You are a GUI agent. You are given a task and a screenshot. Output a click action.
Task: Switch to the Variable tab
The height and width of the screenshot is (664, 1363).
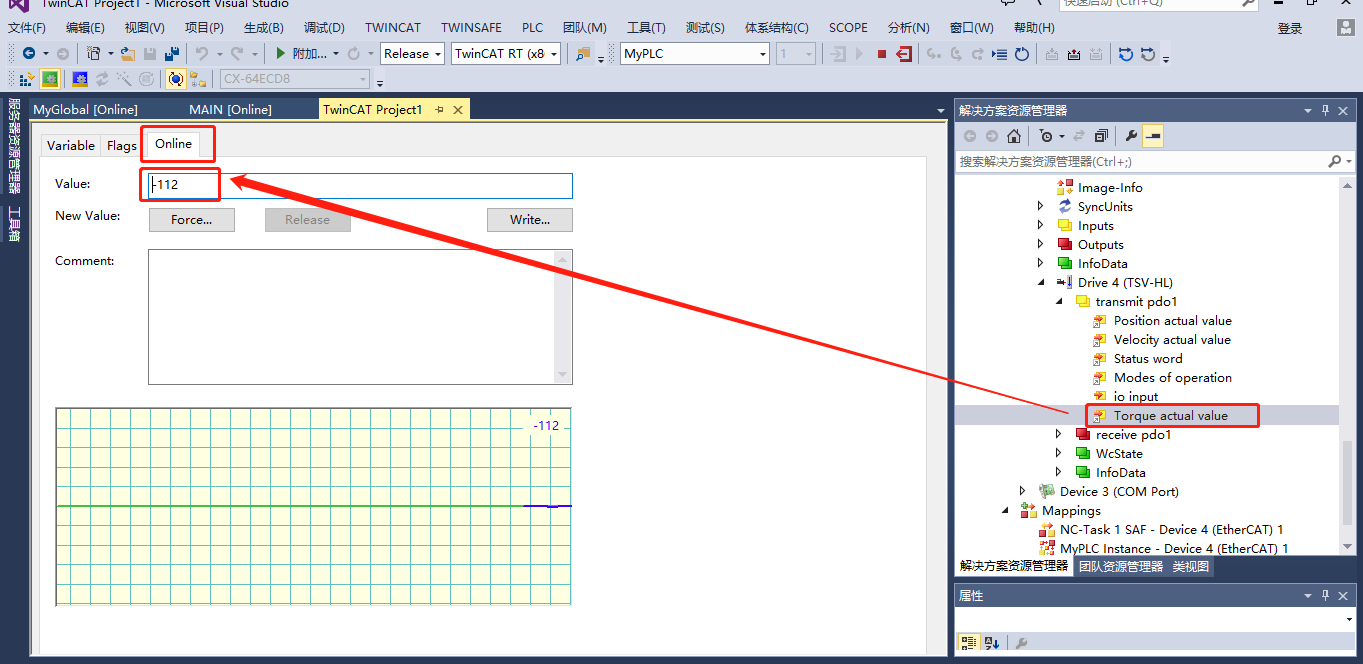71,146
